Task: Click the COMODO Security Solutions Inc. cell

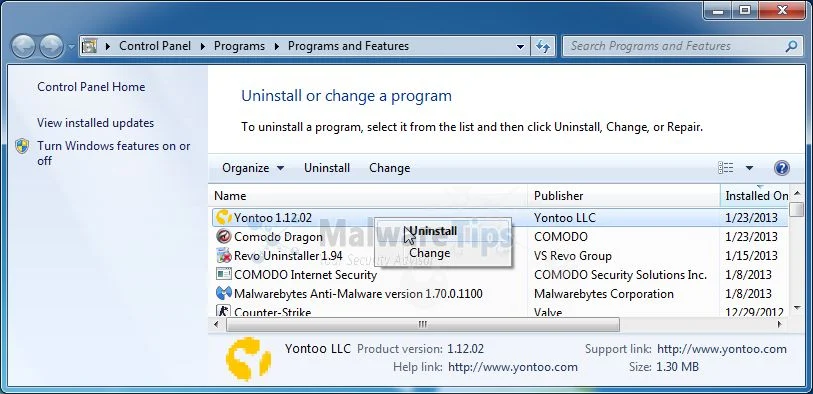Action: 620,275
